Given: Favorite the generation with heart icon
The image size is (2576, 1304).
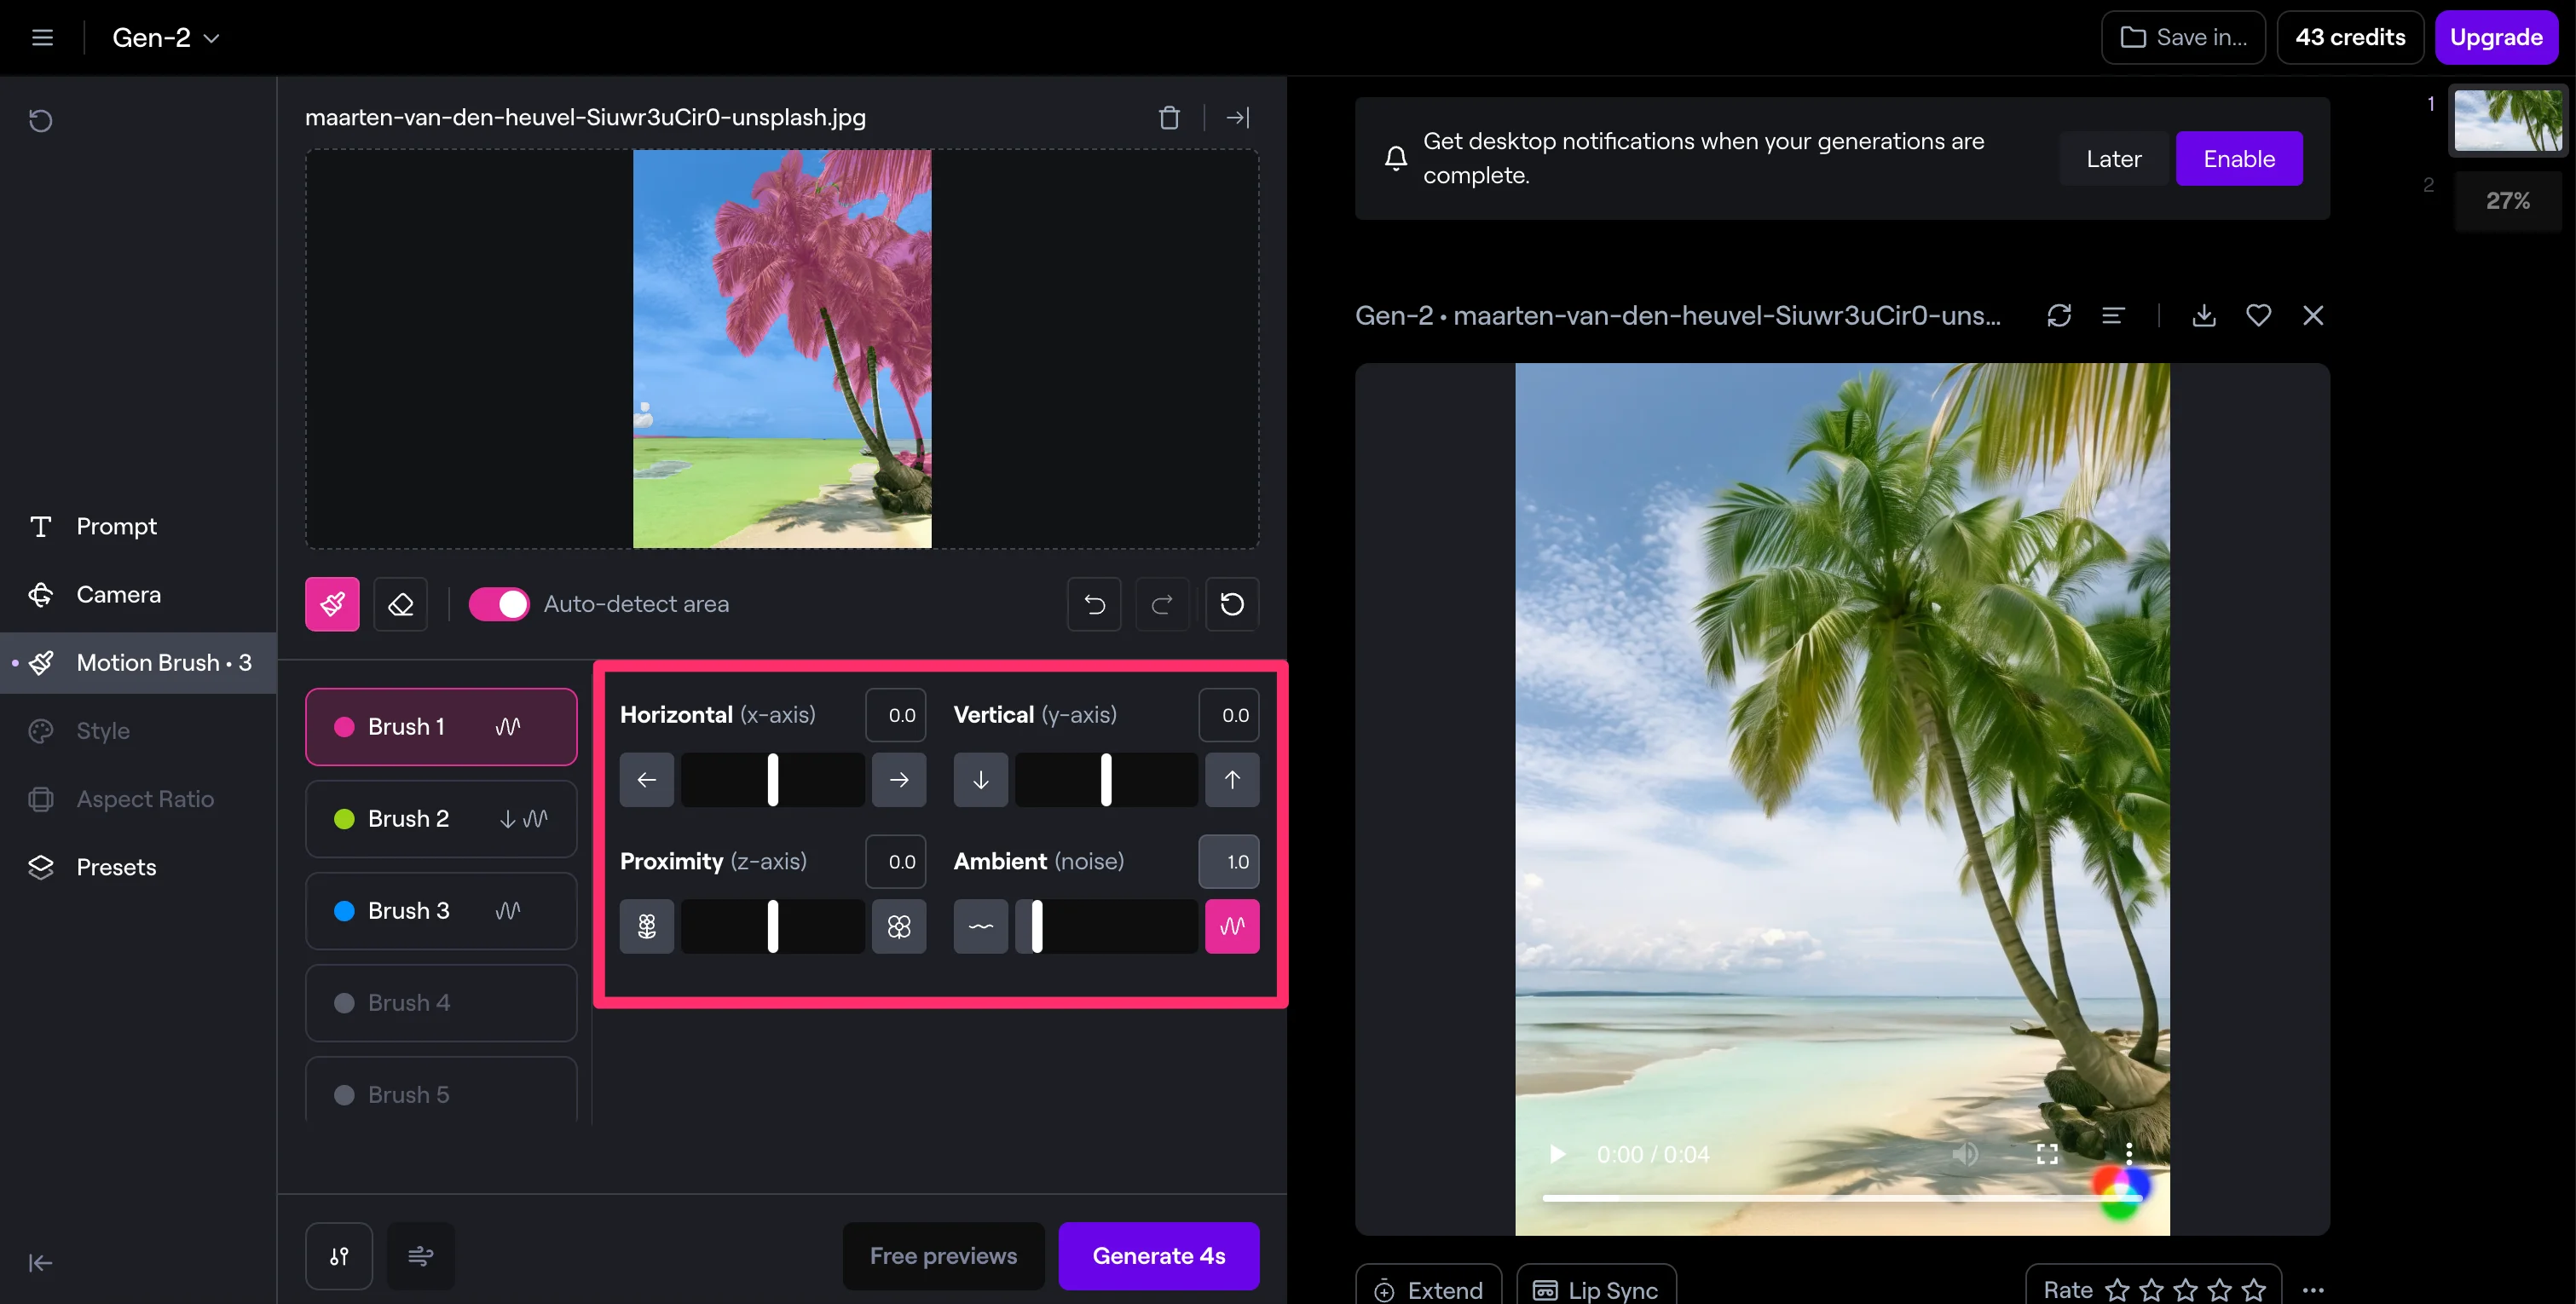Looking at the screenshot, I should 2258,316.
